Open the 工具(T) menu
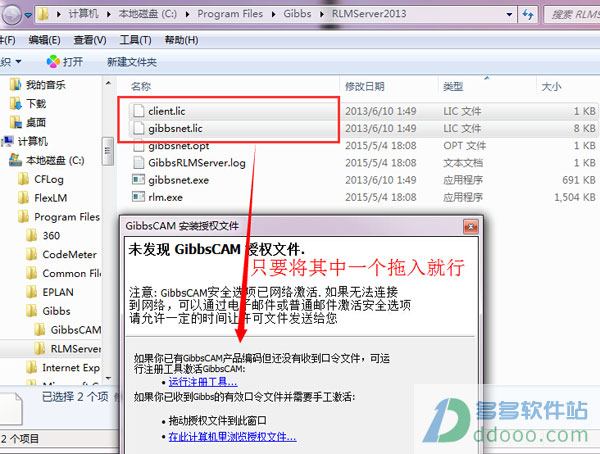 click(x=135, y=40)
